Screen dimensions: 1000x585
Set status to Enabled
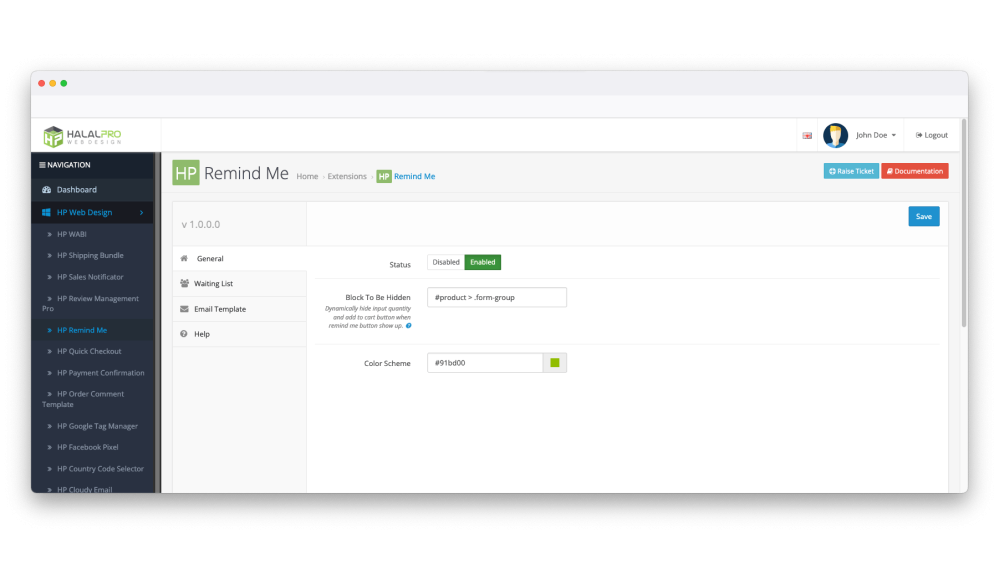(x=482, y=262)
